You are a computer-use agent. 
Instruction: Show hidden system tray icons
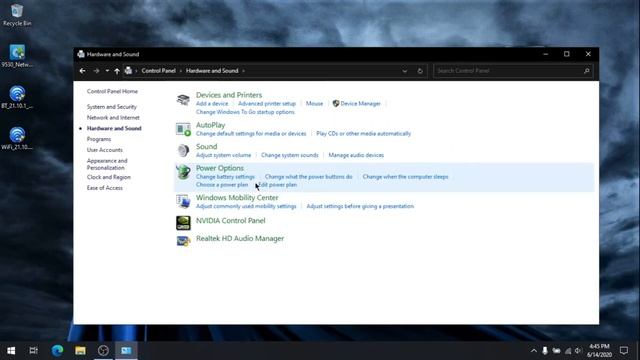click(533, 351)
